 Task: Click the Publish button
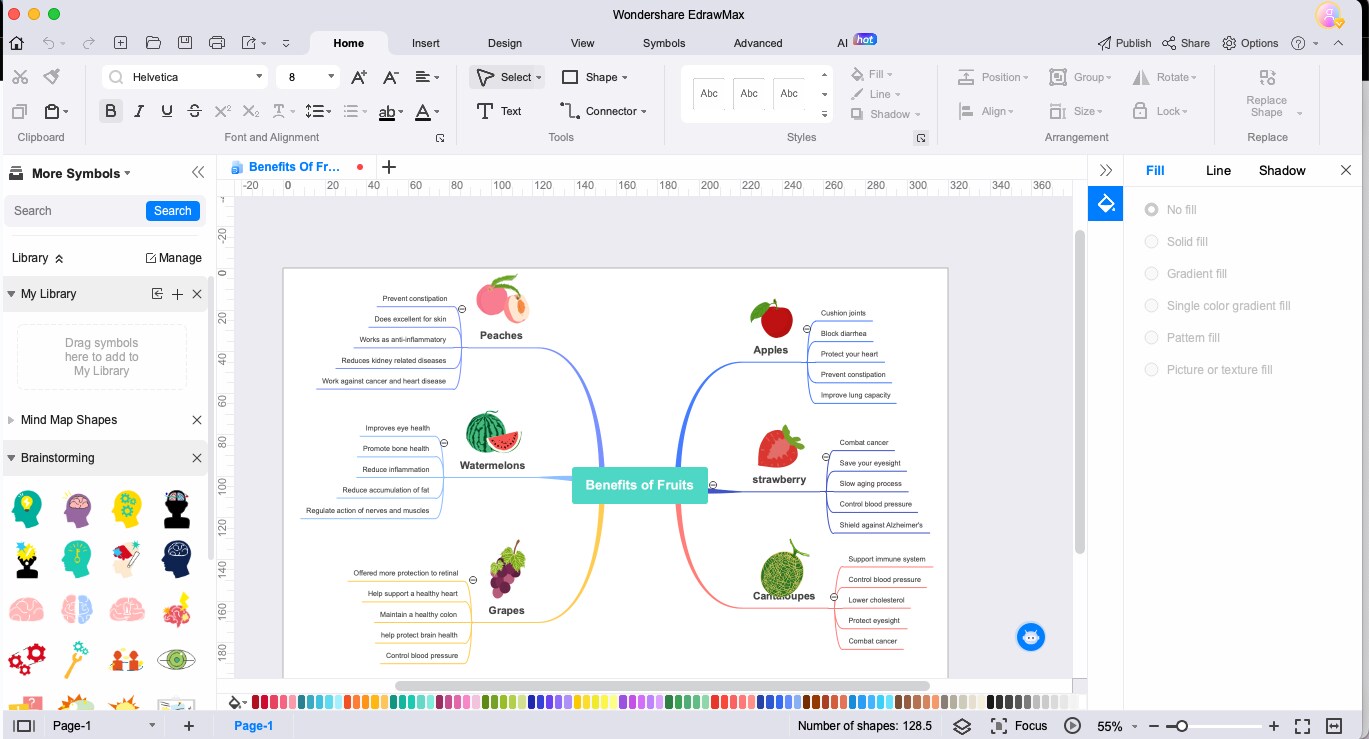[1124, 43]
